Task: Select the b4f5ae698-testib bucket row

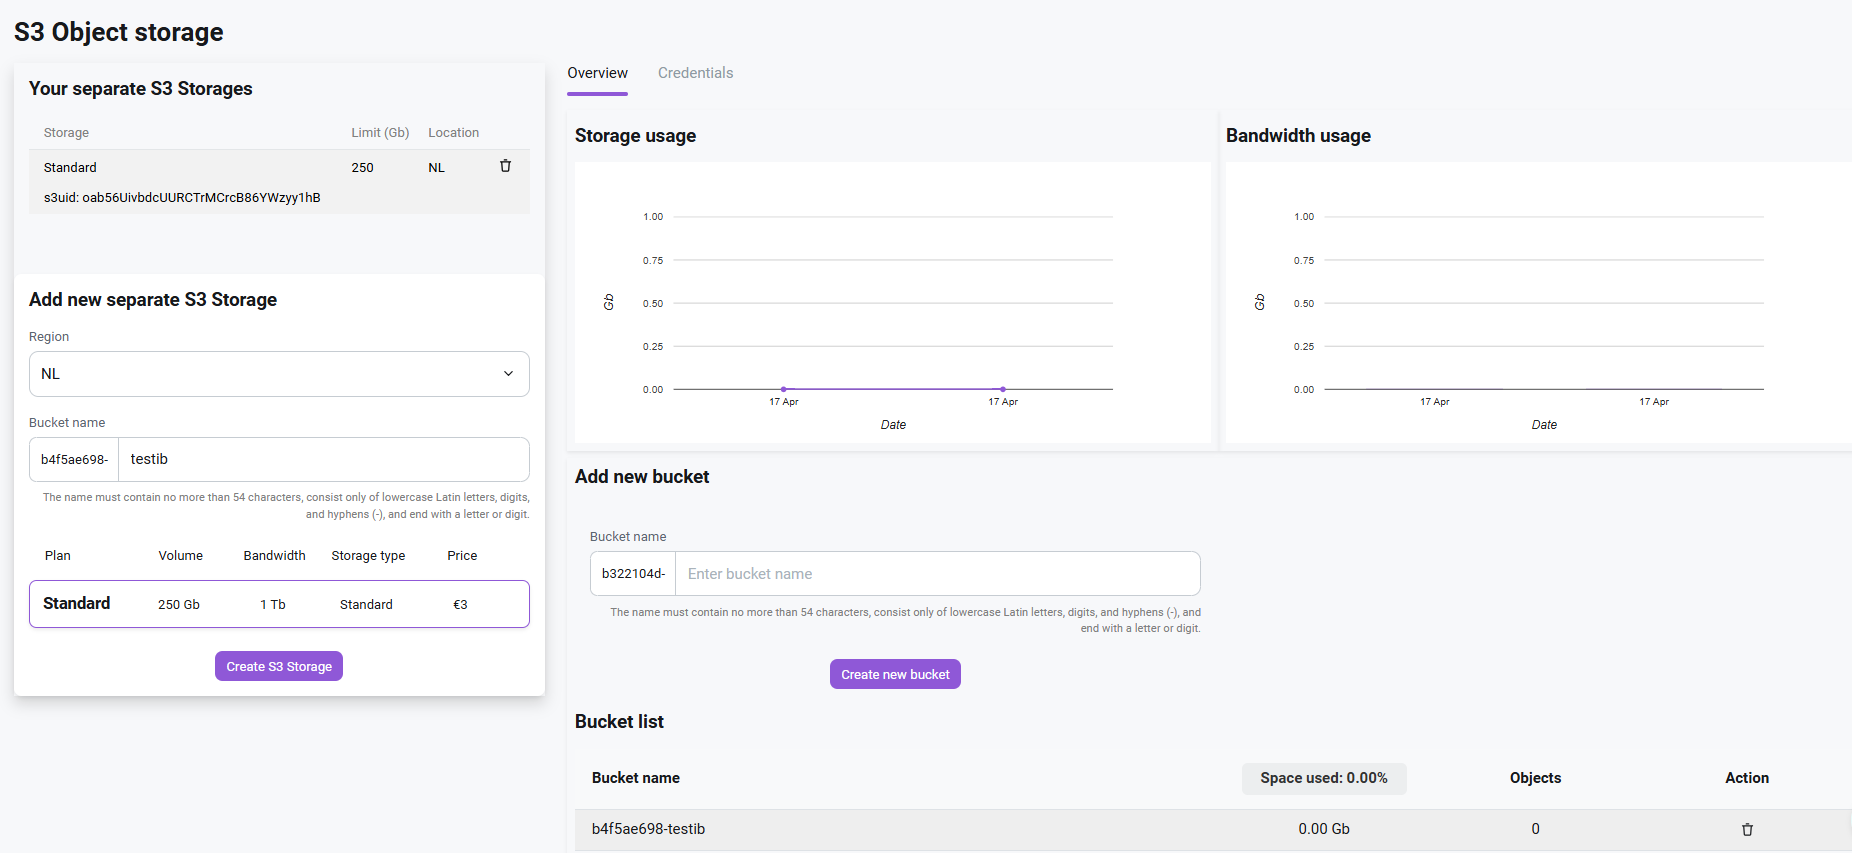Action: pos(1213,829)
